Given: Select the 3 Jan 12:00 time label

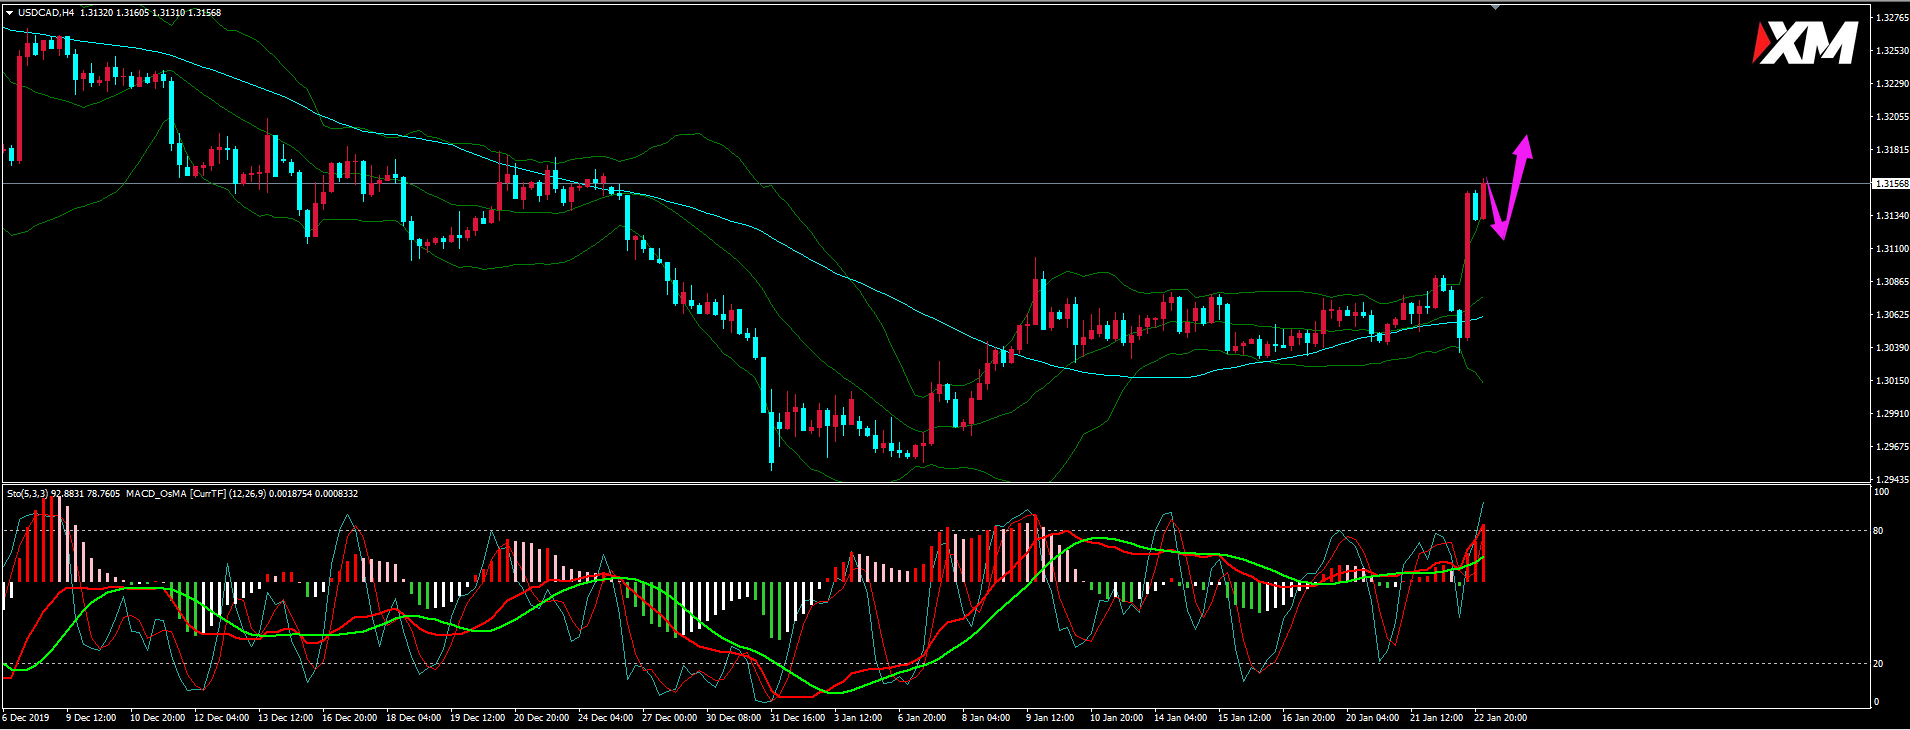Looking at the screenshot, I should (x=858, y=717).
